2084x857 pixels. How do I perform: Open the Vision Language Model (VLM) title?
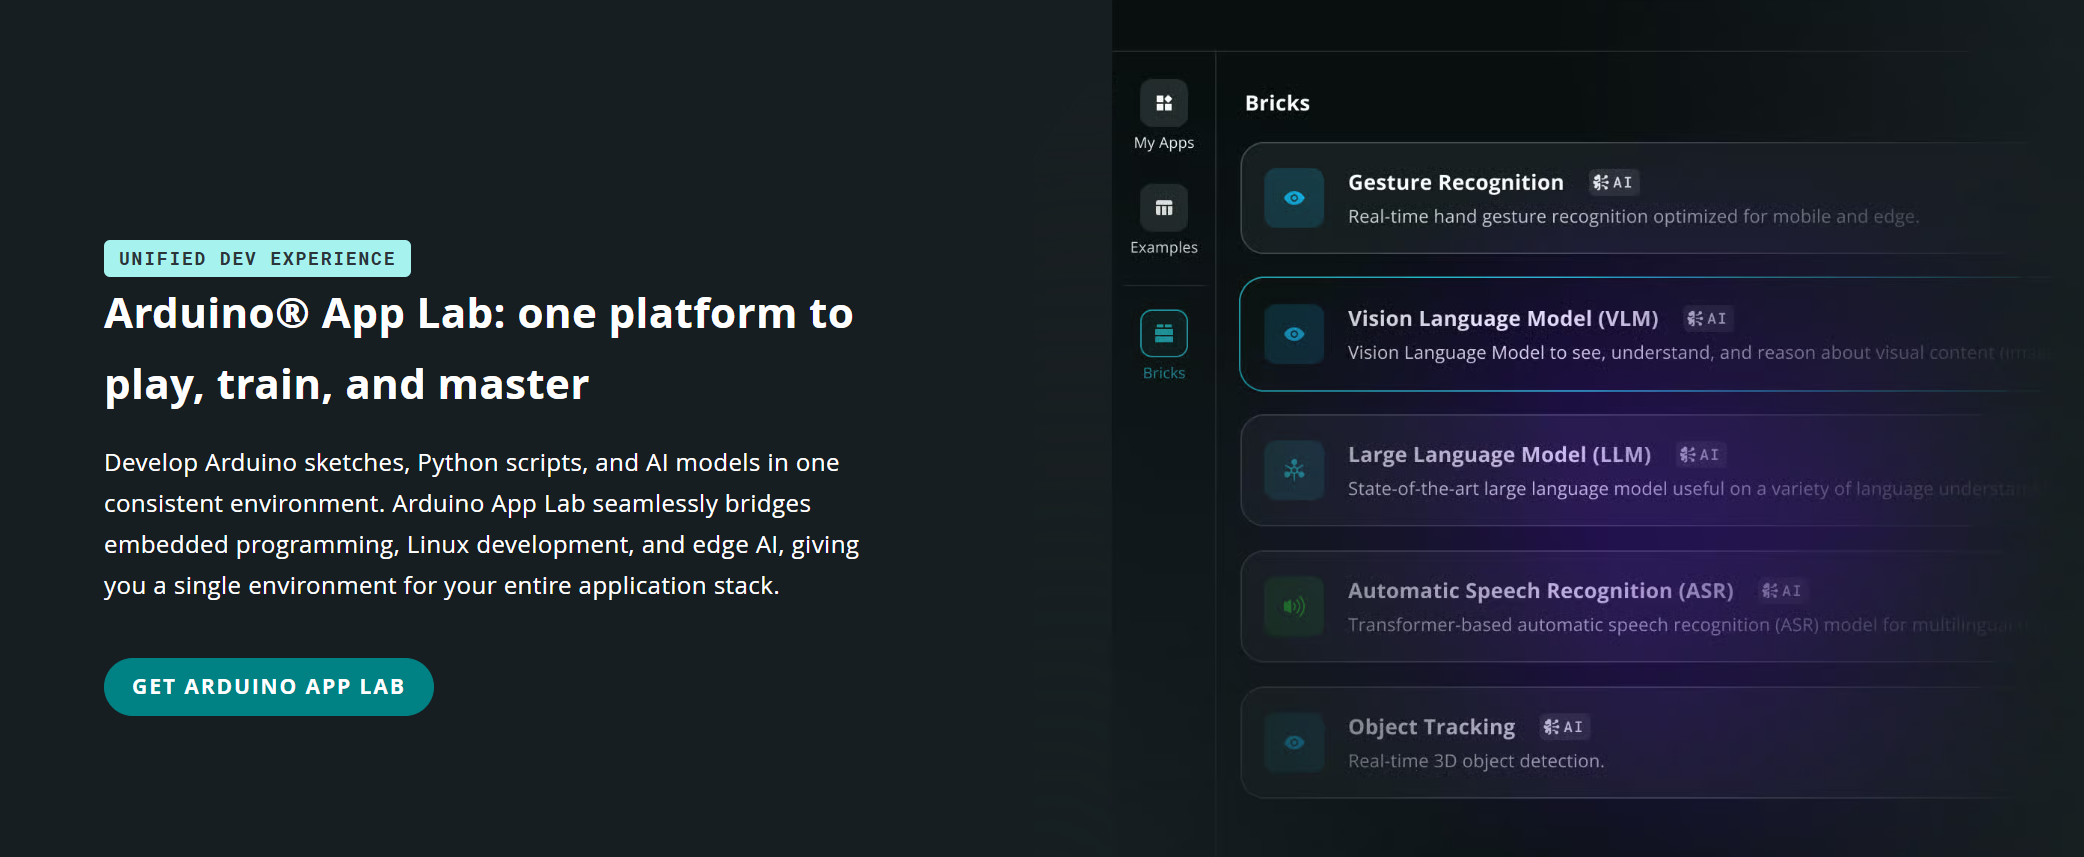pyautogui.click(x=1503, y=318)
